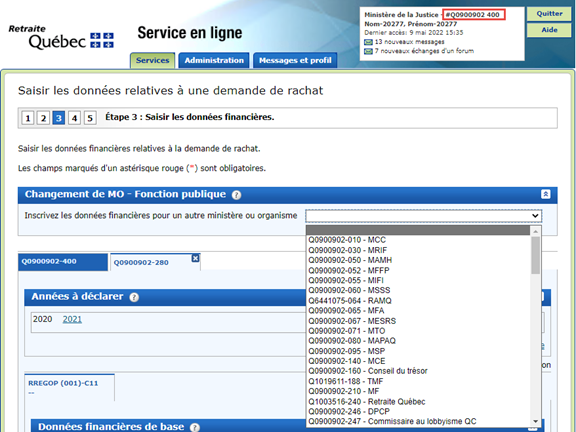This screenshot has height=432, width=576.
Task: Choose Q6441075-064 - RAMQ option
Action: click(x=418, y=300)
